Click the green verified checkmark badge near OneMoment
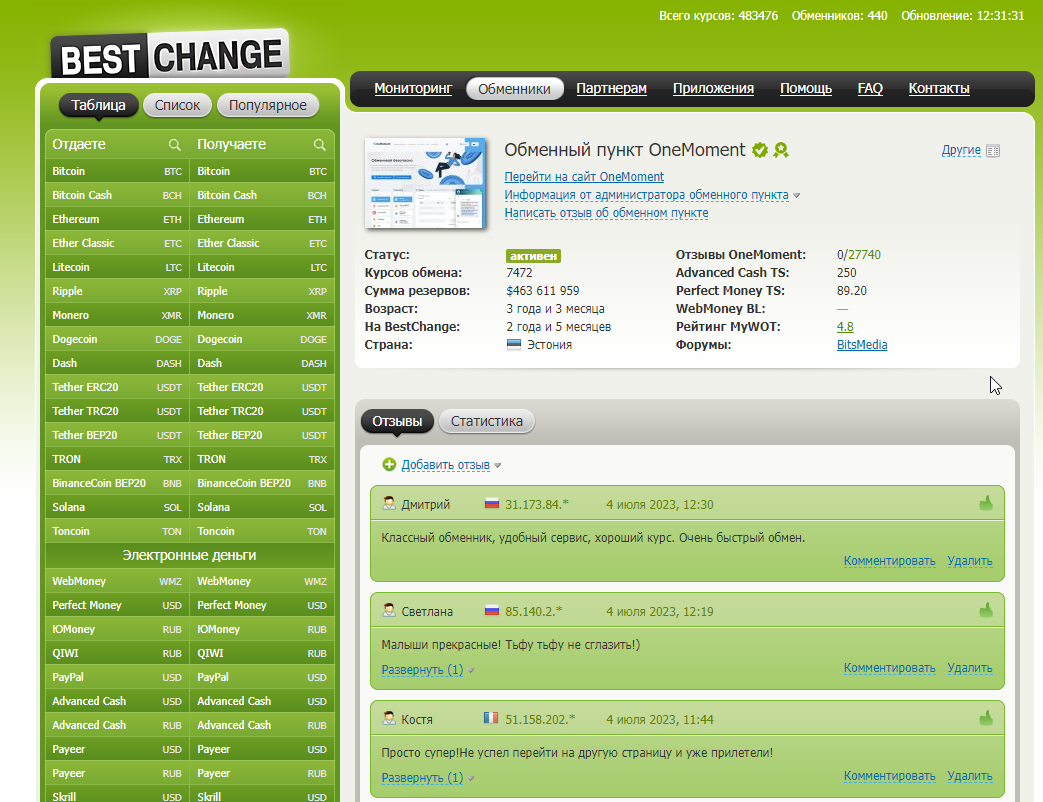Image resolution: width=1043 pixels, height=802 pixels. [x=760, y=150]
